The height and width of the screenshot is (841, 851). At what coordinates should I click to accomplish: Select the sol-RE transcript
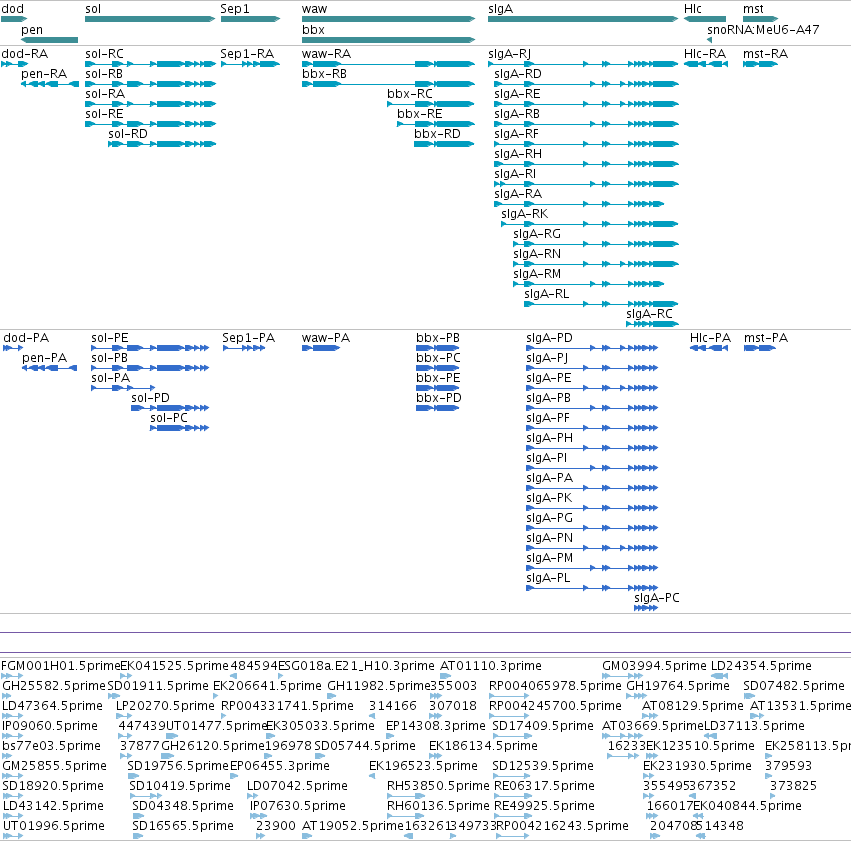[150, 124]
